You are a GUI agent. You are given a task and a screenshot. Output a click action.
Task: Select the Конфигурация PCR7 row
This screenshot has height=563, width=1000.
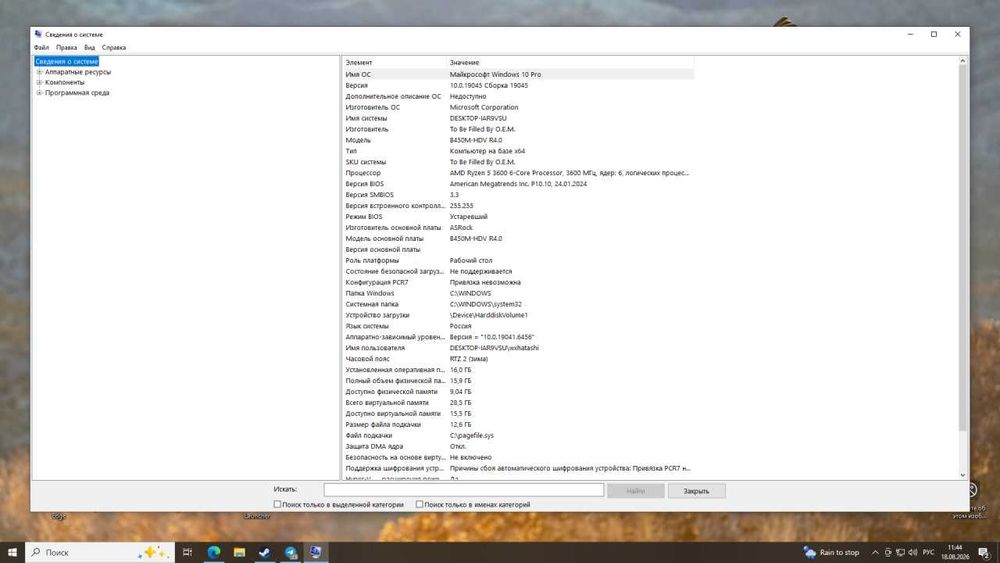pyautogui.click(x=518, y=282)
